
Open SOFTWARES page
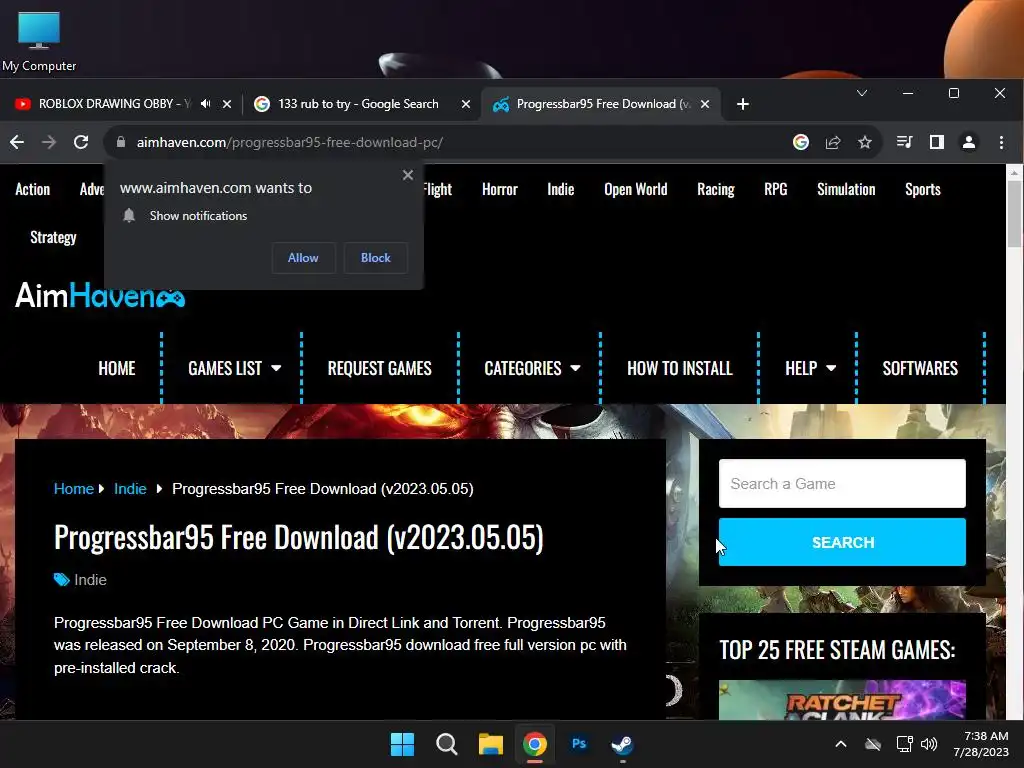920,368
